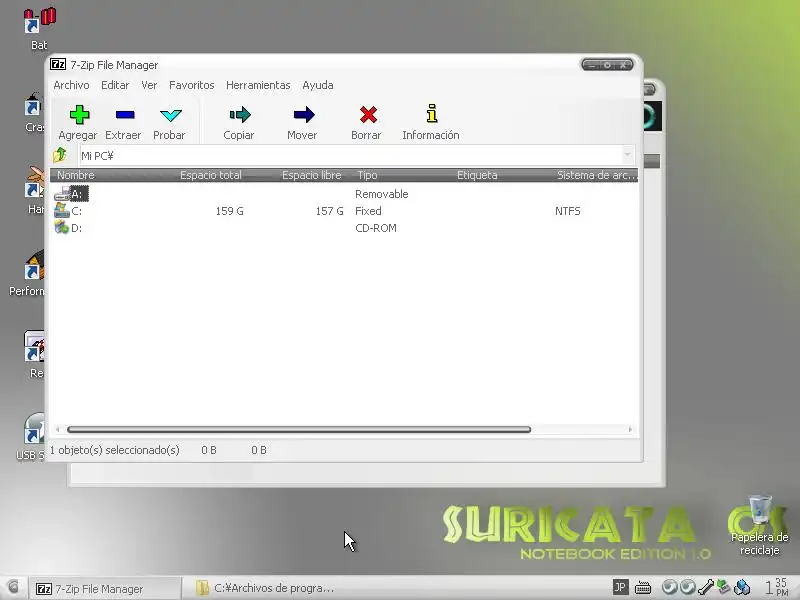Open the Ayuda menu
The image size is (800, 600).
coord(318,85)
